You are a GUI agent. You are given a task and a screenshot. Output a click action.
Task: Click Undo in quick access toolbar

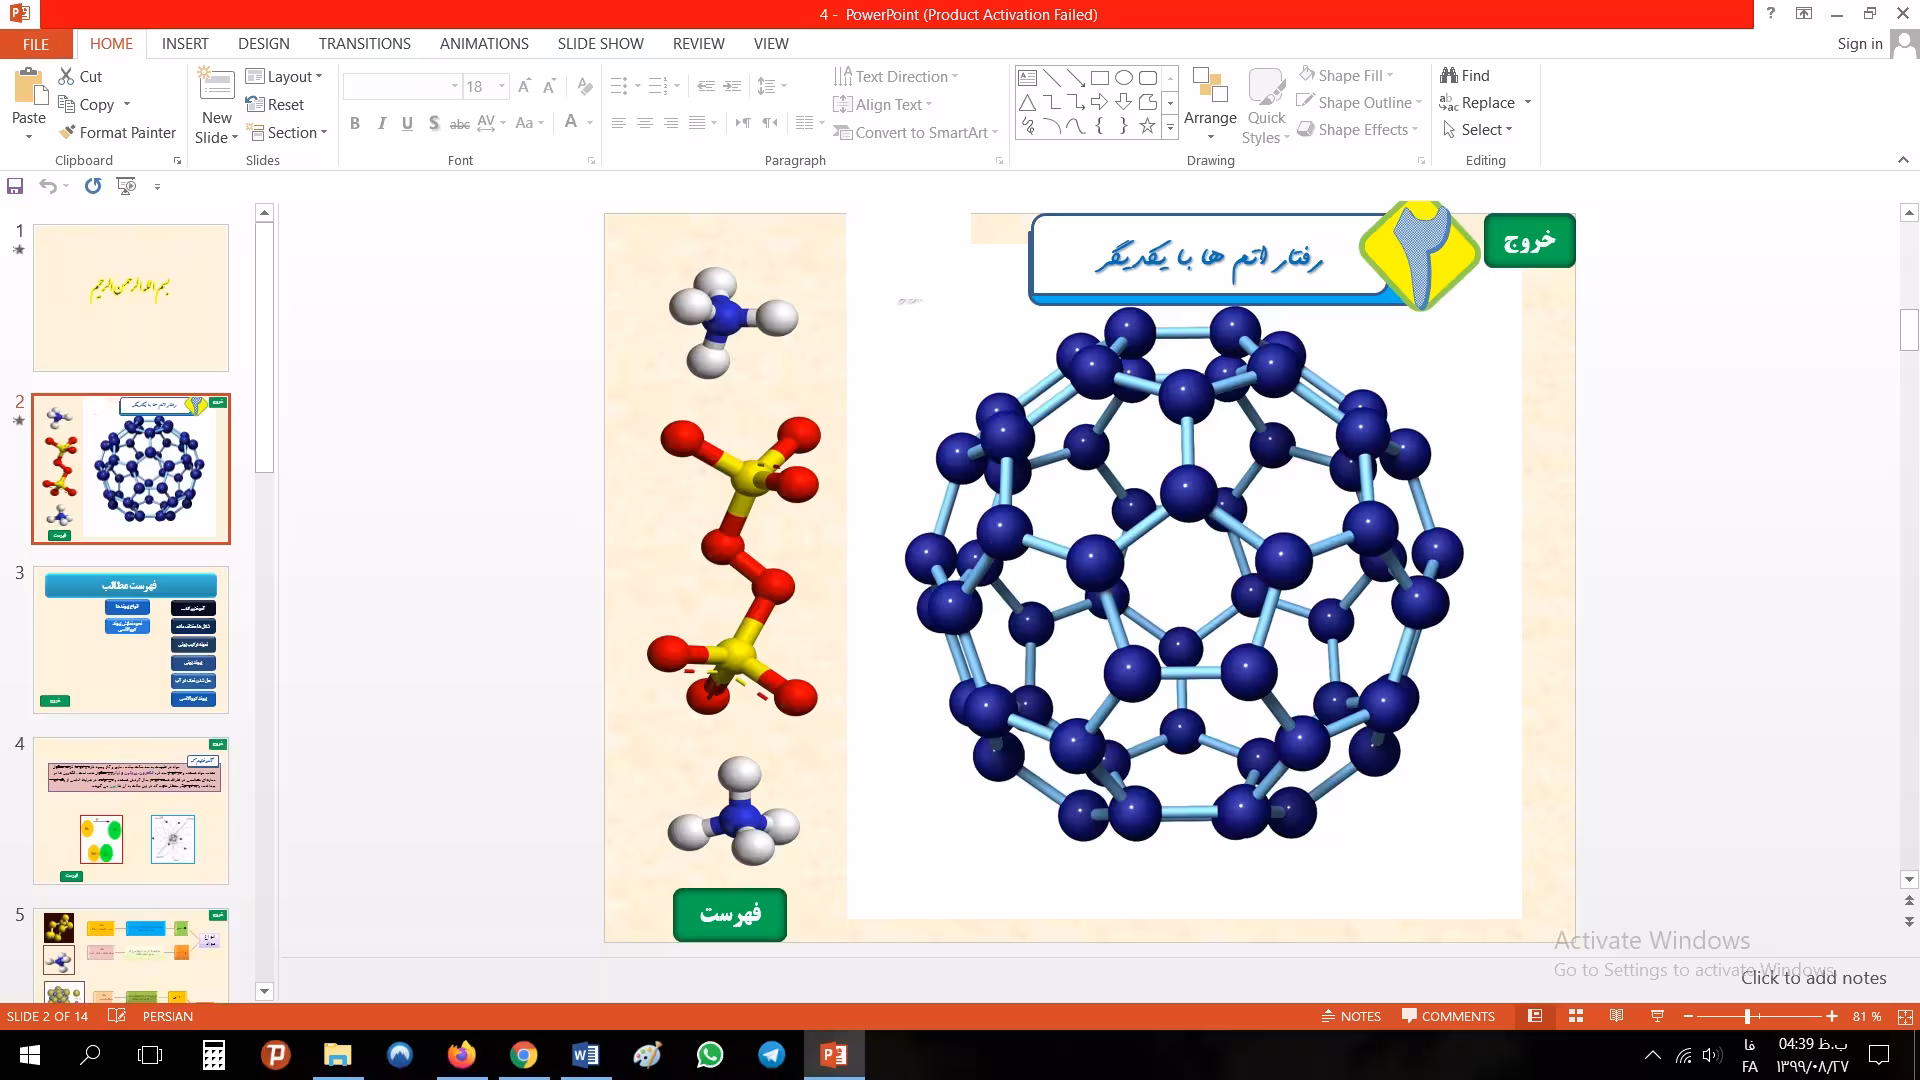tap(47, 186)
